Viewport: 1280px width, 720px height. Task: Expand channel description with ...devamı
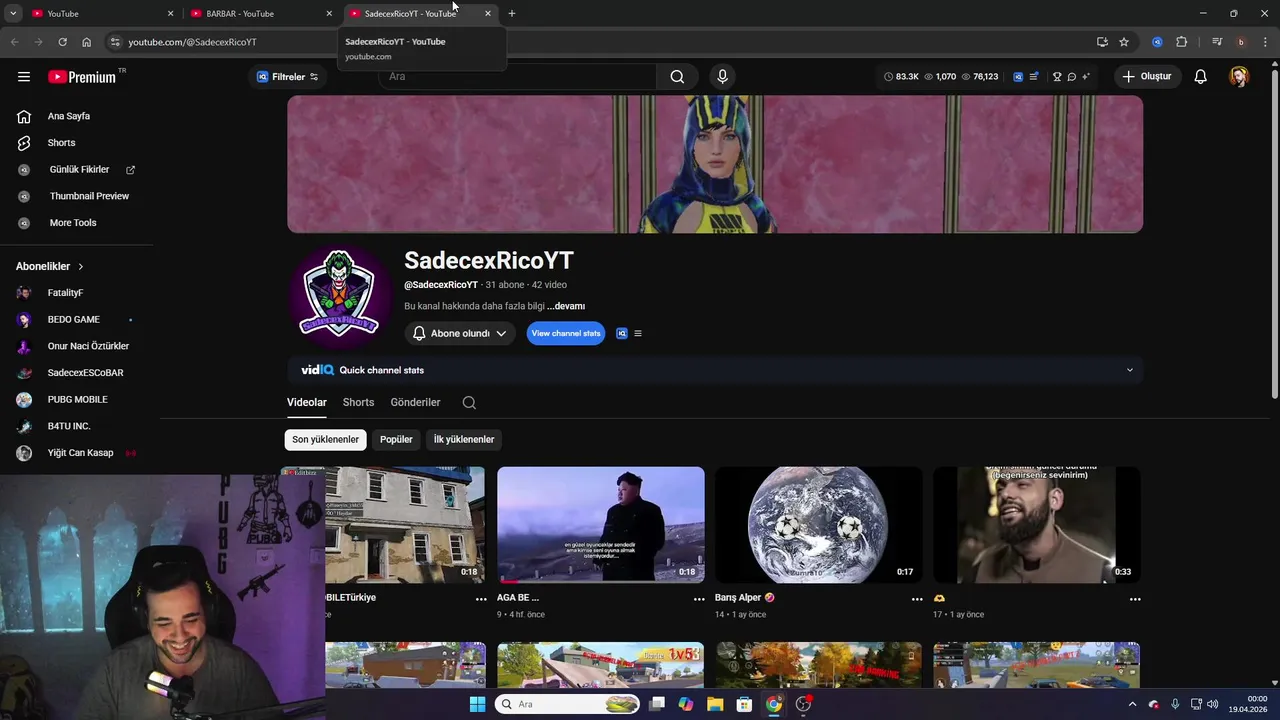pos(566,306)
